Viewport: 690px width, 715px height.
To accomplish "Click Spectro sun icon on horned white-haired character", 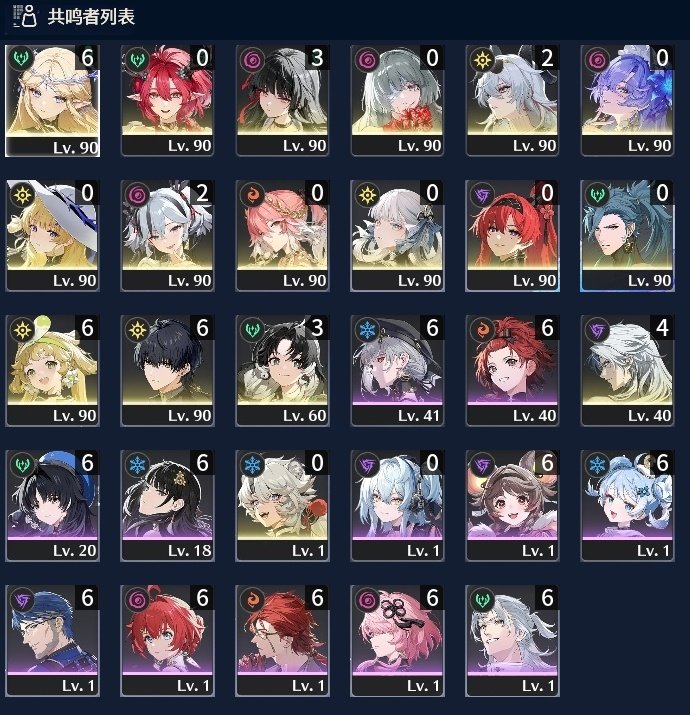I will [x=482, y=60].
